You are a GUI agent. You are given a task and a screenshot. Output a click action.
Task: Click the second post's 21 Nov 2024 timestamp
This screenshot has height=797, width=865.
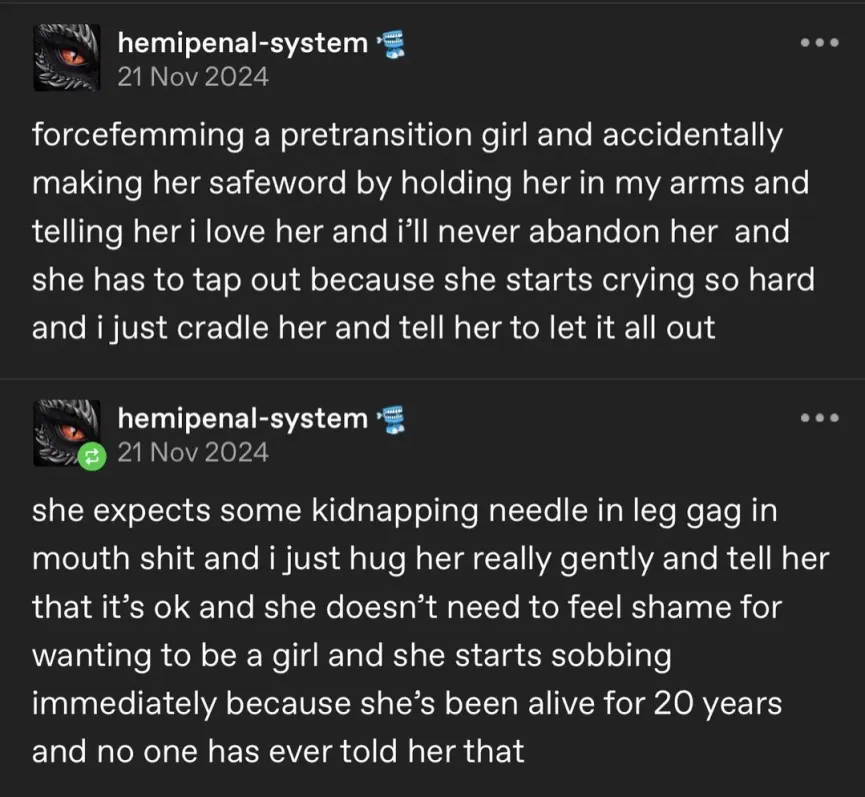pos(193,452)
